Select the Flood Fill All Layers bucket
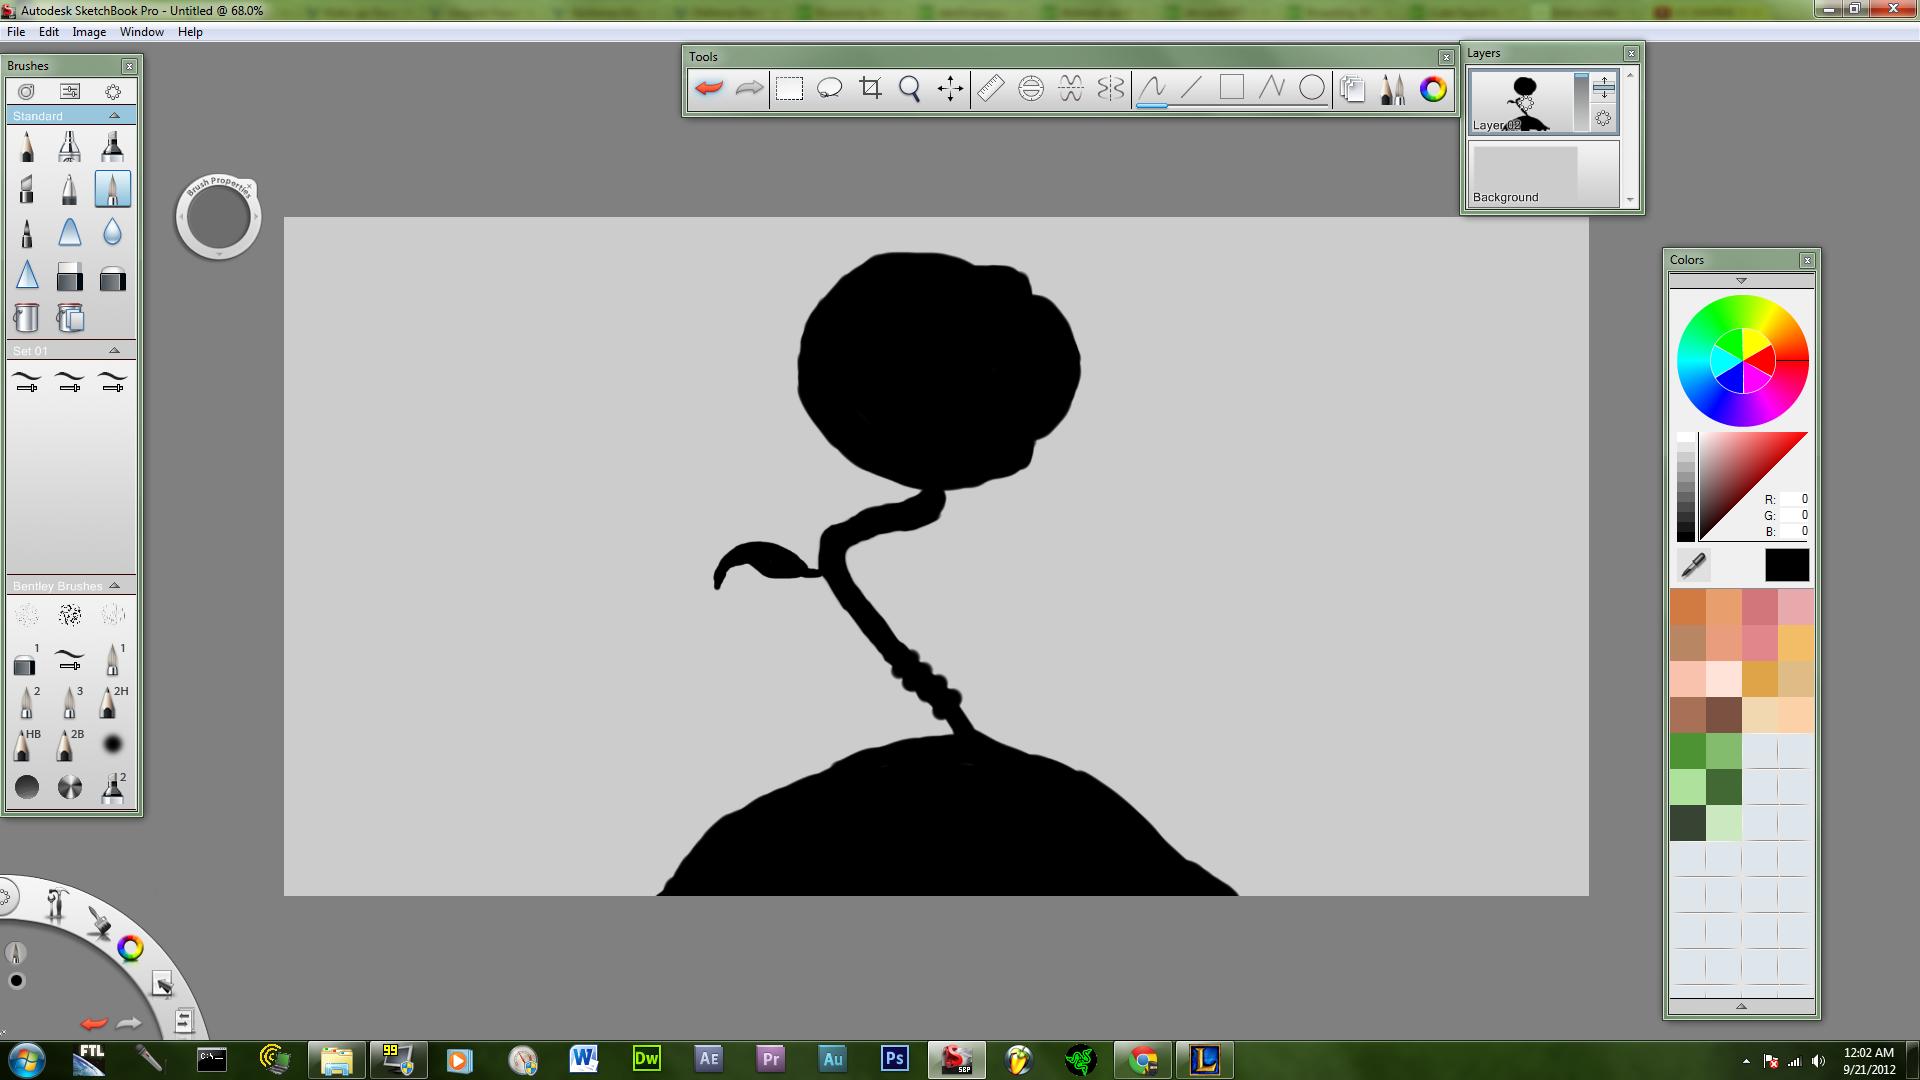 69,318
